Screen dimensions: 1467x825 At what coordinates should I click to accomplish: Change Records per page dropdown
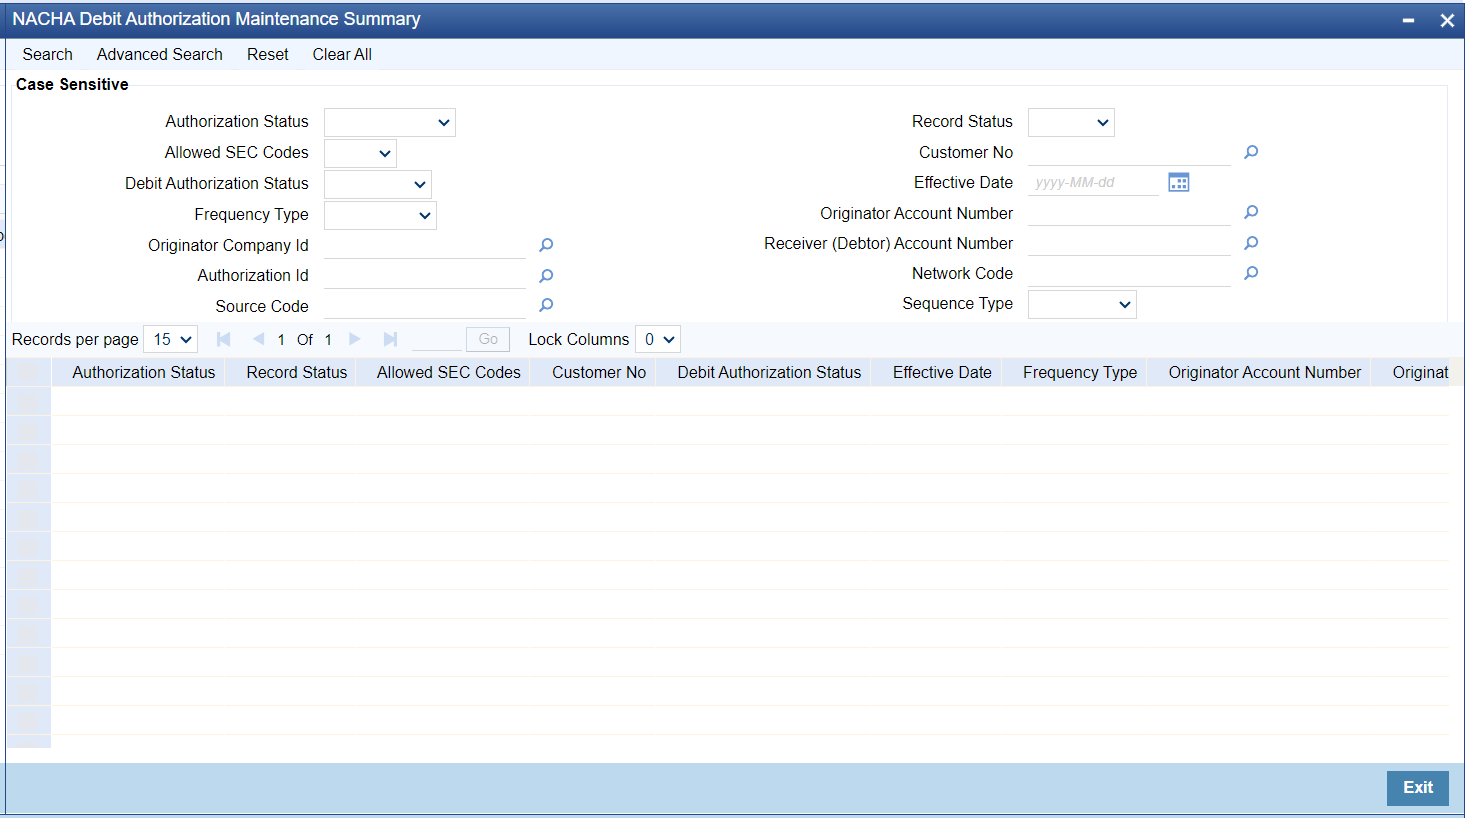click(171, 339)
